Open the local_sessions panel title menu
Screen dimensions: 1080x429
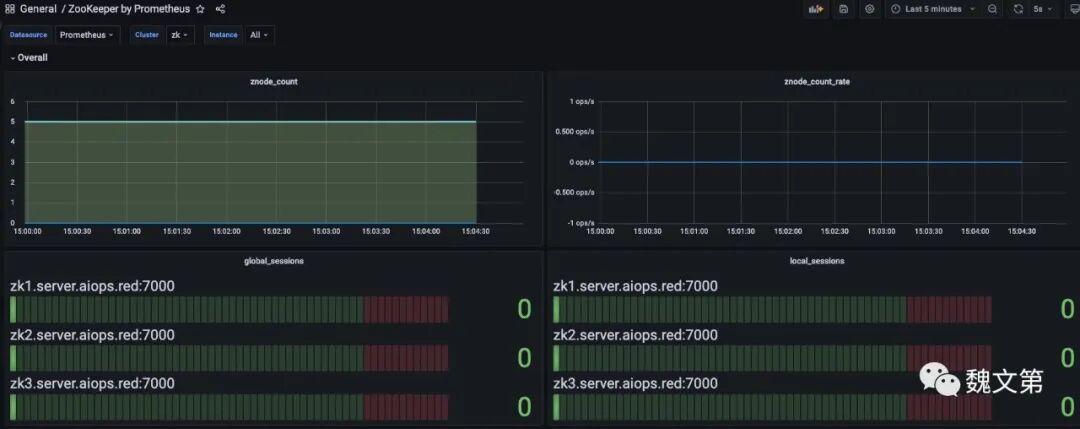pyautogui.click(x=816, y=261)
